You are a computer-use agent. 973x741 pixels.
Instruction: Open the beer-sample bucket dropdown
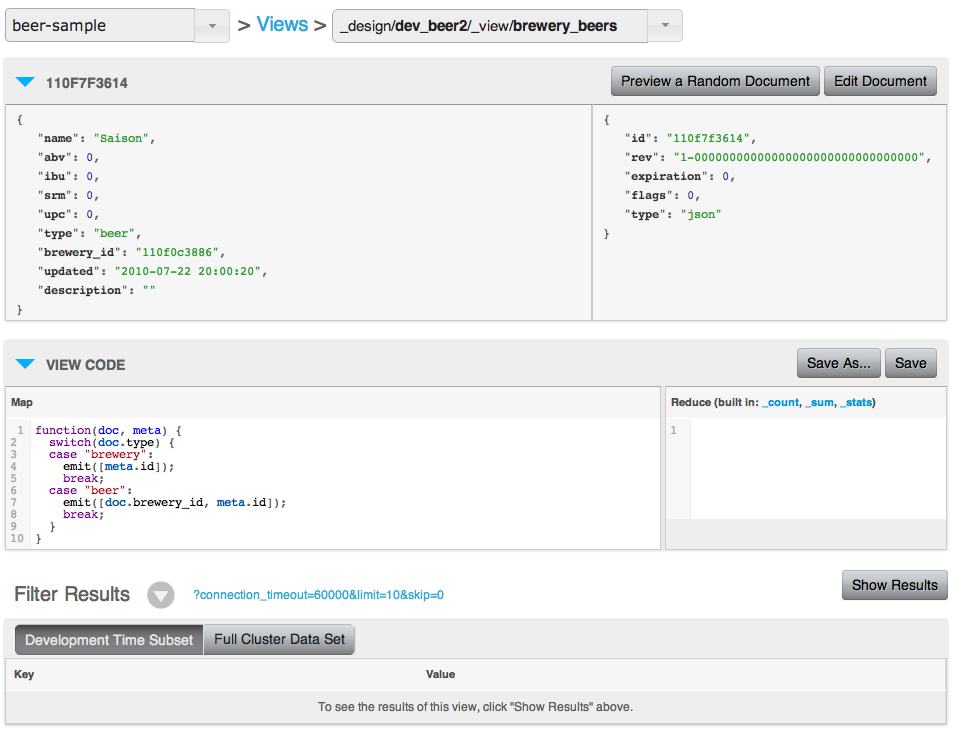click(211, 26)
